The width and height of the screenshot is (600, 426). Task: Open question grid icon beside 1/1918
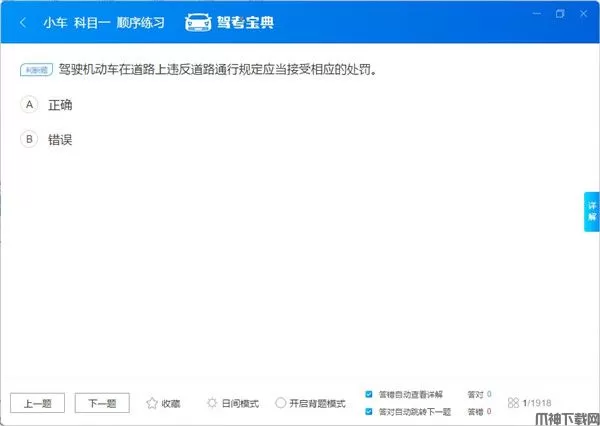click(513, 403)
